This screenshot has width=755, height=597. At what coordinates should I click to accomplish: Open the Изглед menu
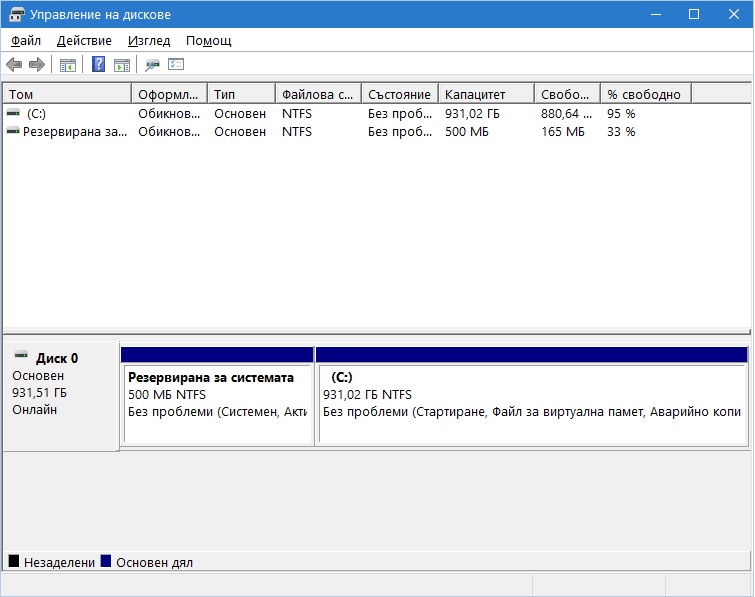point(149,41)
